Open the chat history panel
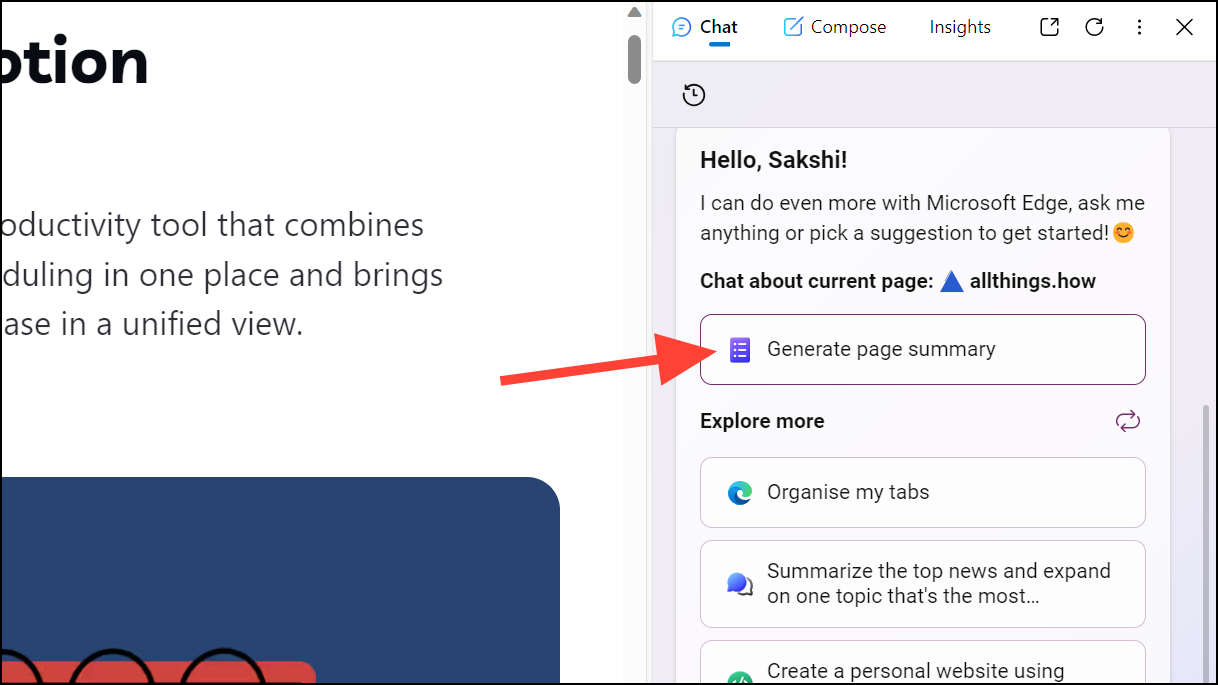The height and width of the screenshot is (685, 1218). [x=694, y=95]
